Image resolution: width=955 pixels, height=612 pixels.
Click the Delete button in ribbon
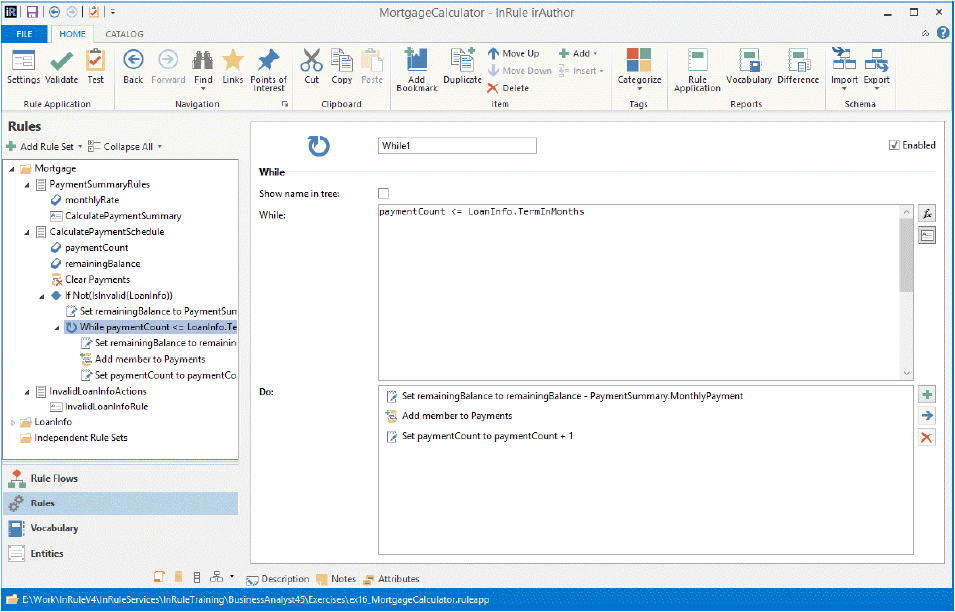point(508,88)
